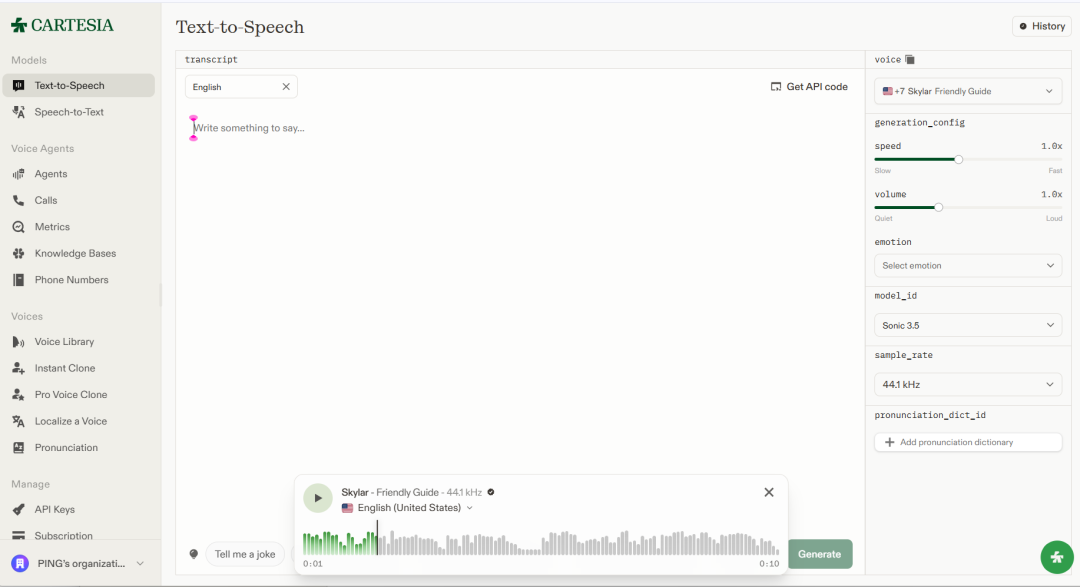Click the transcript text input area
Screen dimensions: 1080x587
click(519, 324)
